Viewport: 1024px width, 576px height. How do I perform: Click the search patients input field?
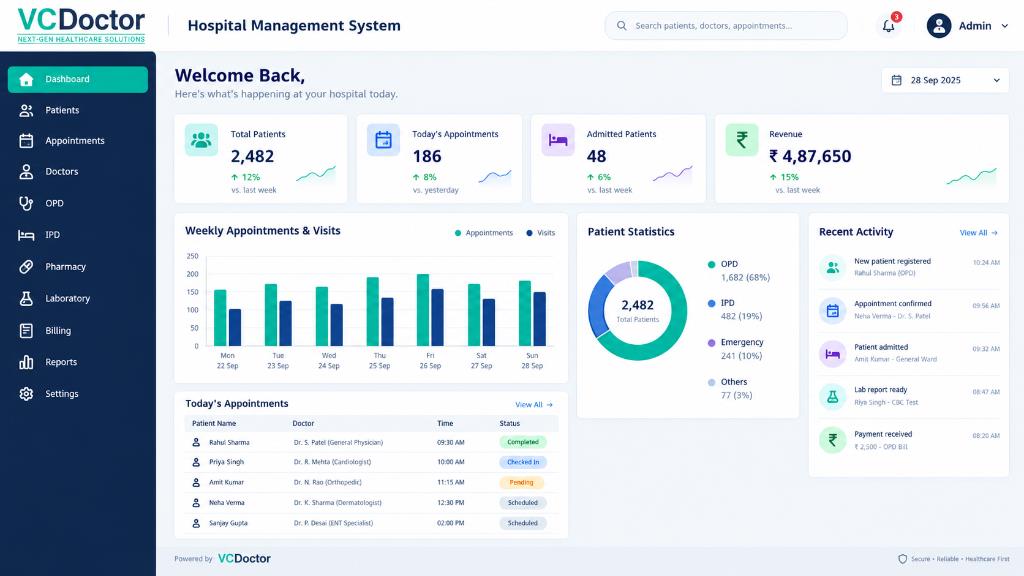726,25
